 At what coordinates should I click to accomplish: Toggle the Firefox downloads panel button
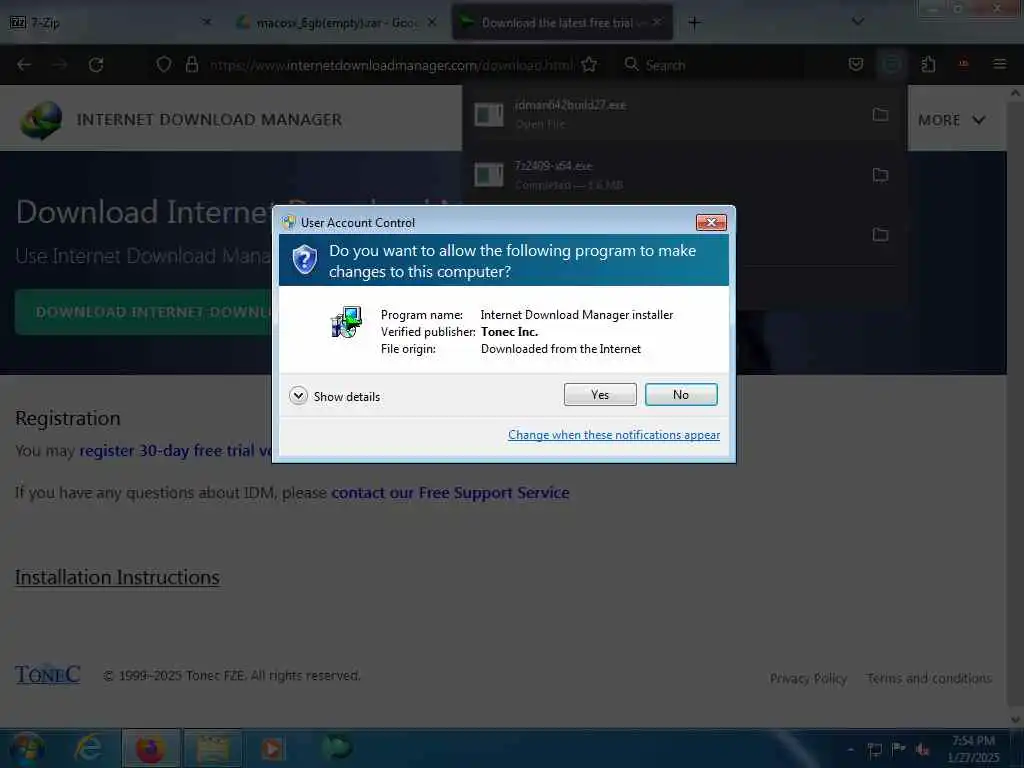(x=891, y=64)
